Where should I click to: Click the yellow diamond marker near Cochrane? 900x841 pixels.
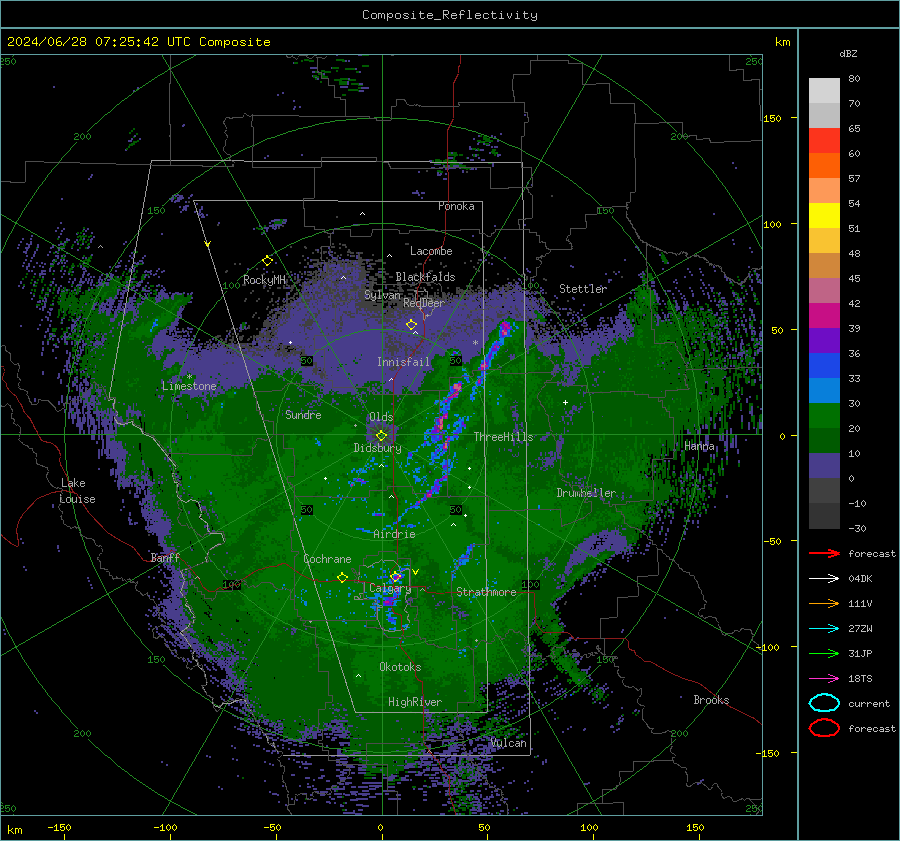(342, 577)
